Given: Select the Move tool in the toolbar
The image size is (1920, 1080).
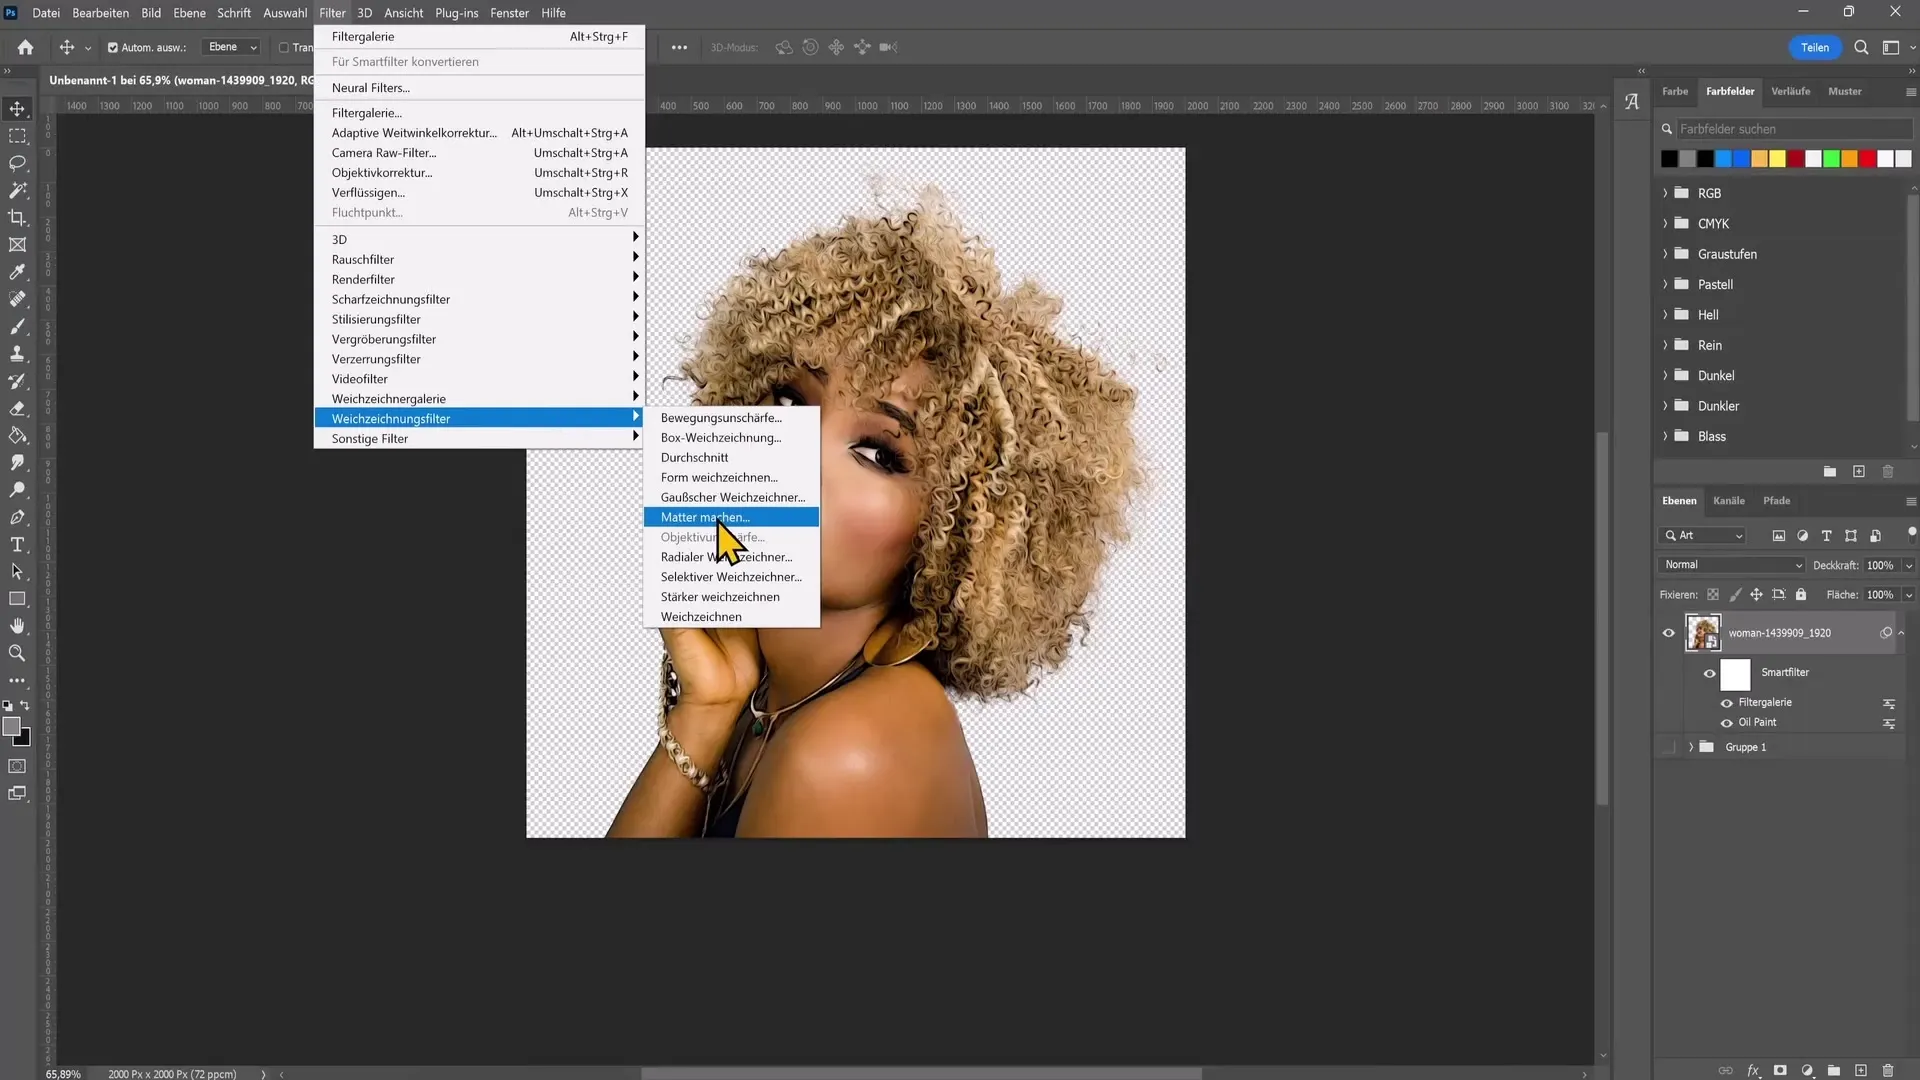Looking at the screenshot, I should [17, 108].
